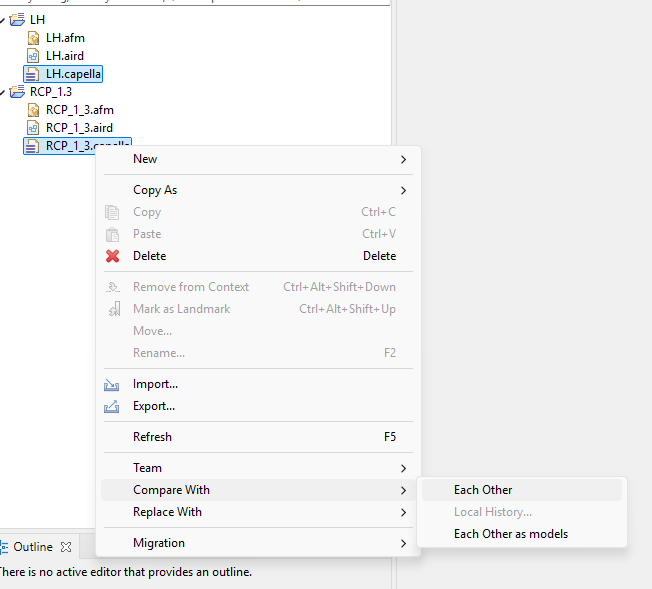
Task: Click the LH.afm file icon
Action: [32, 38]
